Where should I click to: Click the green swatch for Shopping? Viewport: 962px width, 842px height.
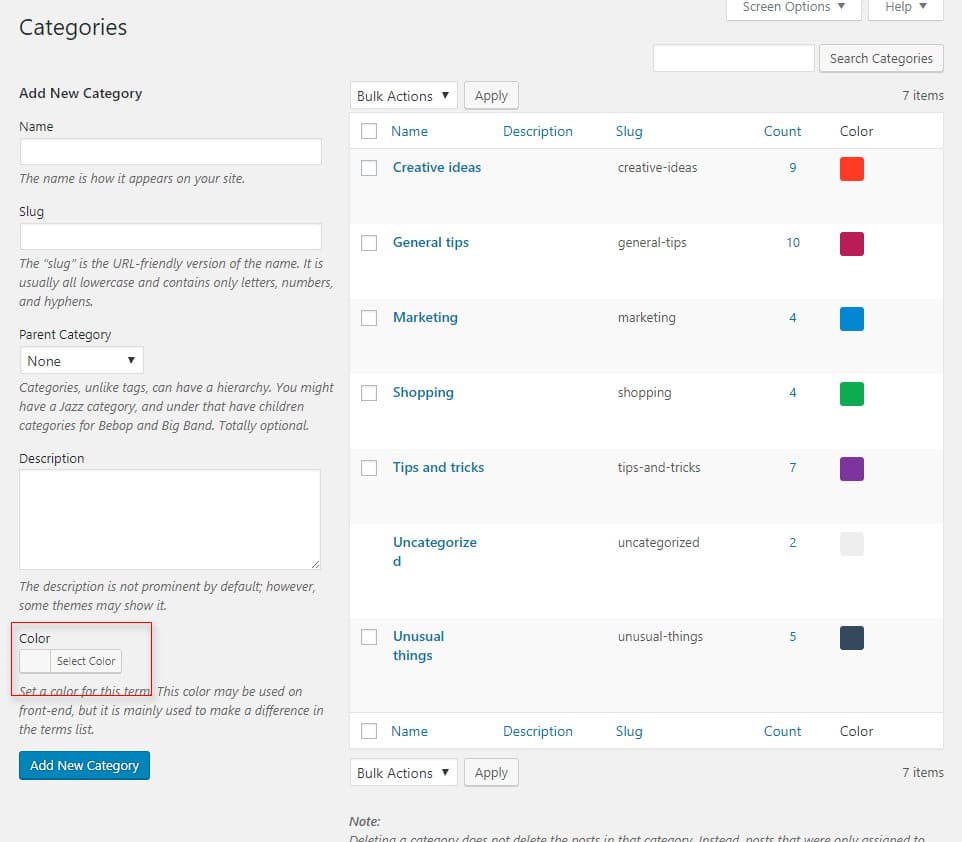pyautogui.click(x=852, y=393)
